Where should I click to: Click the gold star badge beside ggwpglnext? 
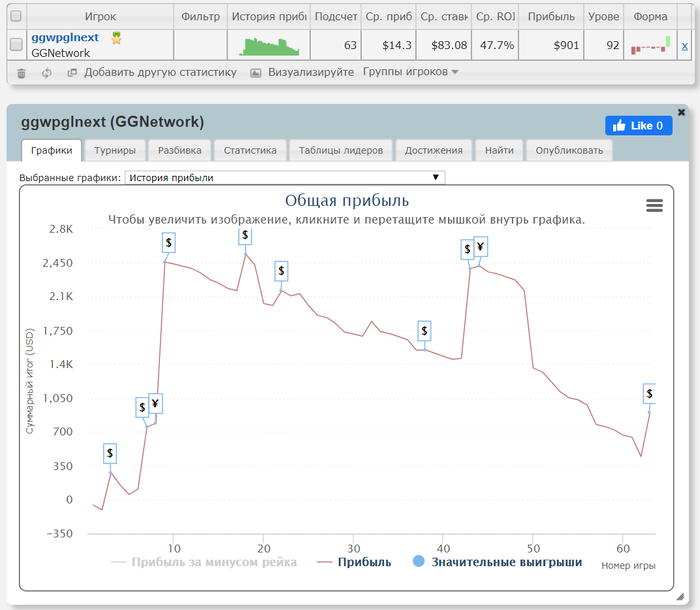tap(117, 38)
